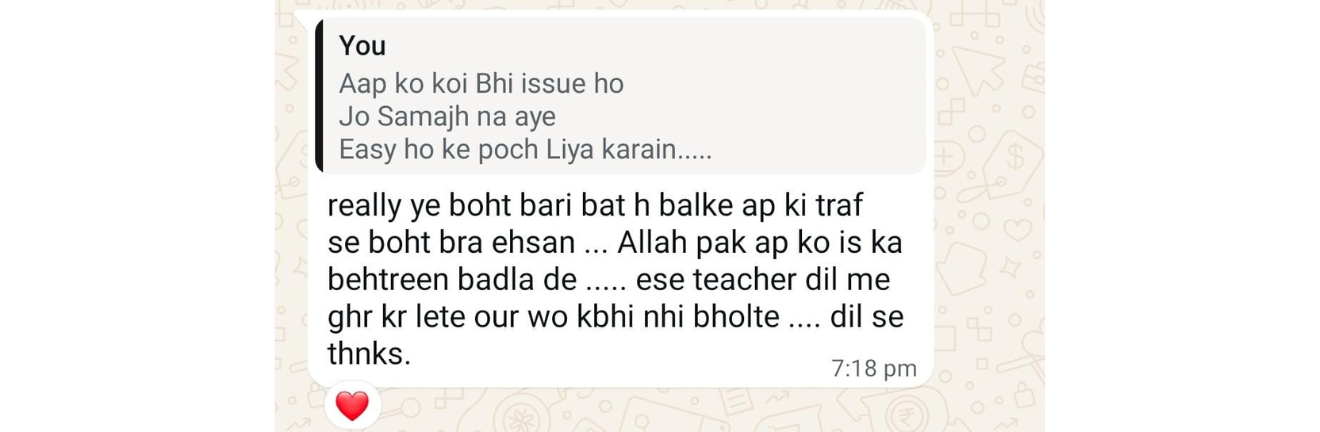Screen dimensions: 1320x432
Task: Click the word "thnks." in the message
Action: click(369, 353)
